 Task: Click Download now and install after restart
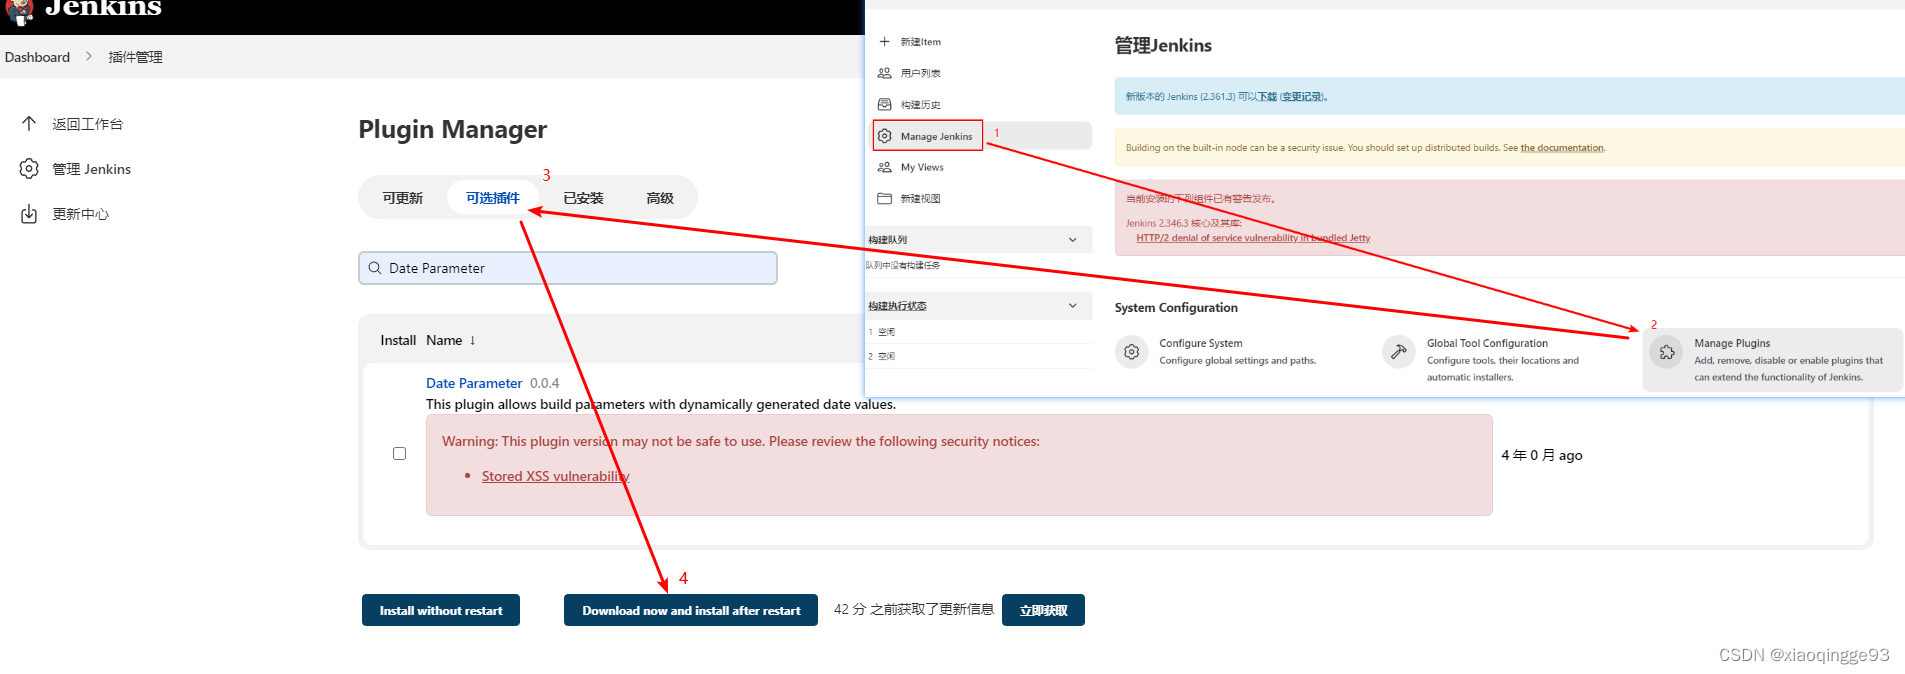tap(691, 610)
